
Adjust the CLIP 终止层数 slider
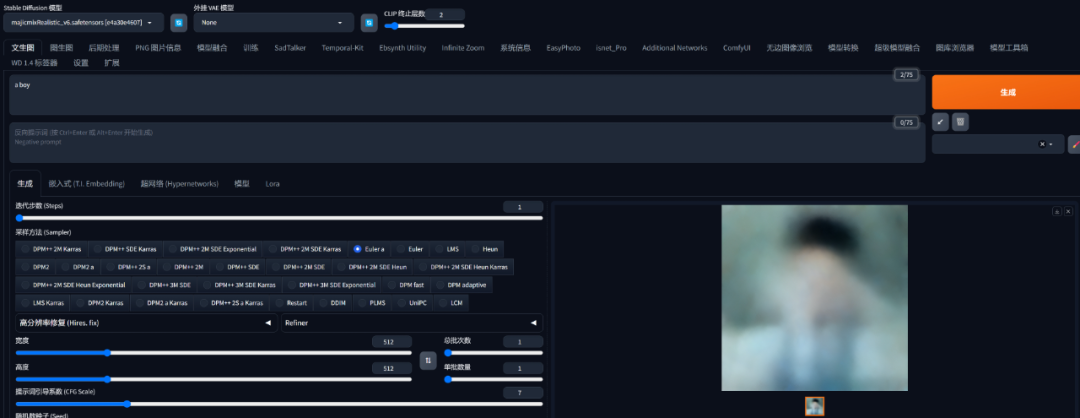[x=424, y=26]
